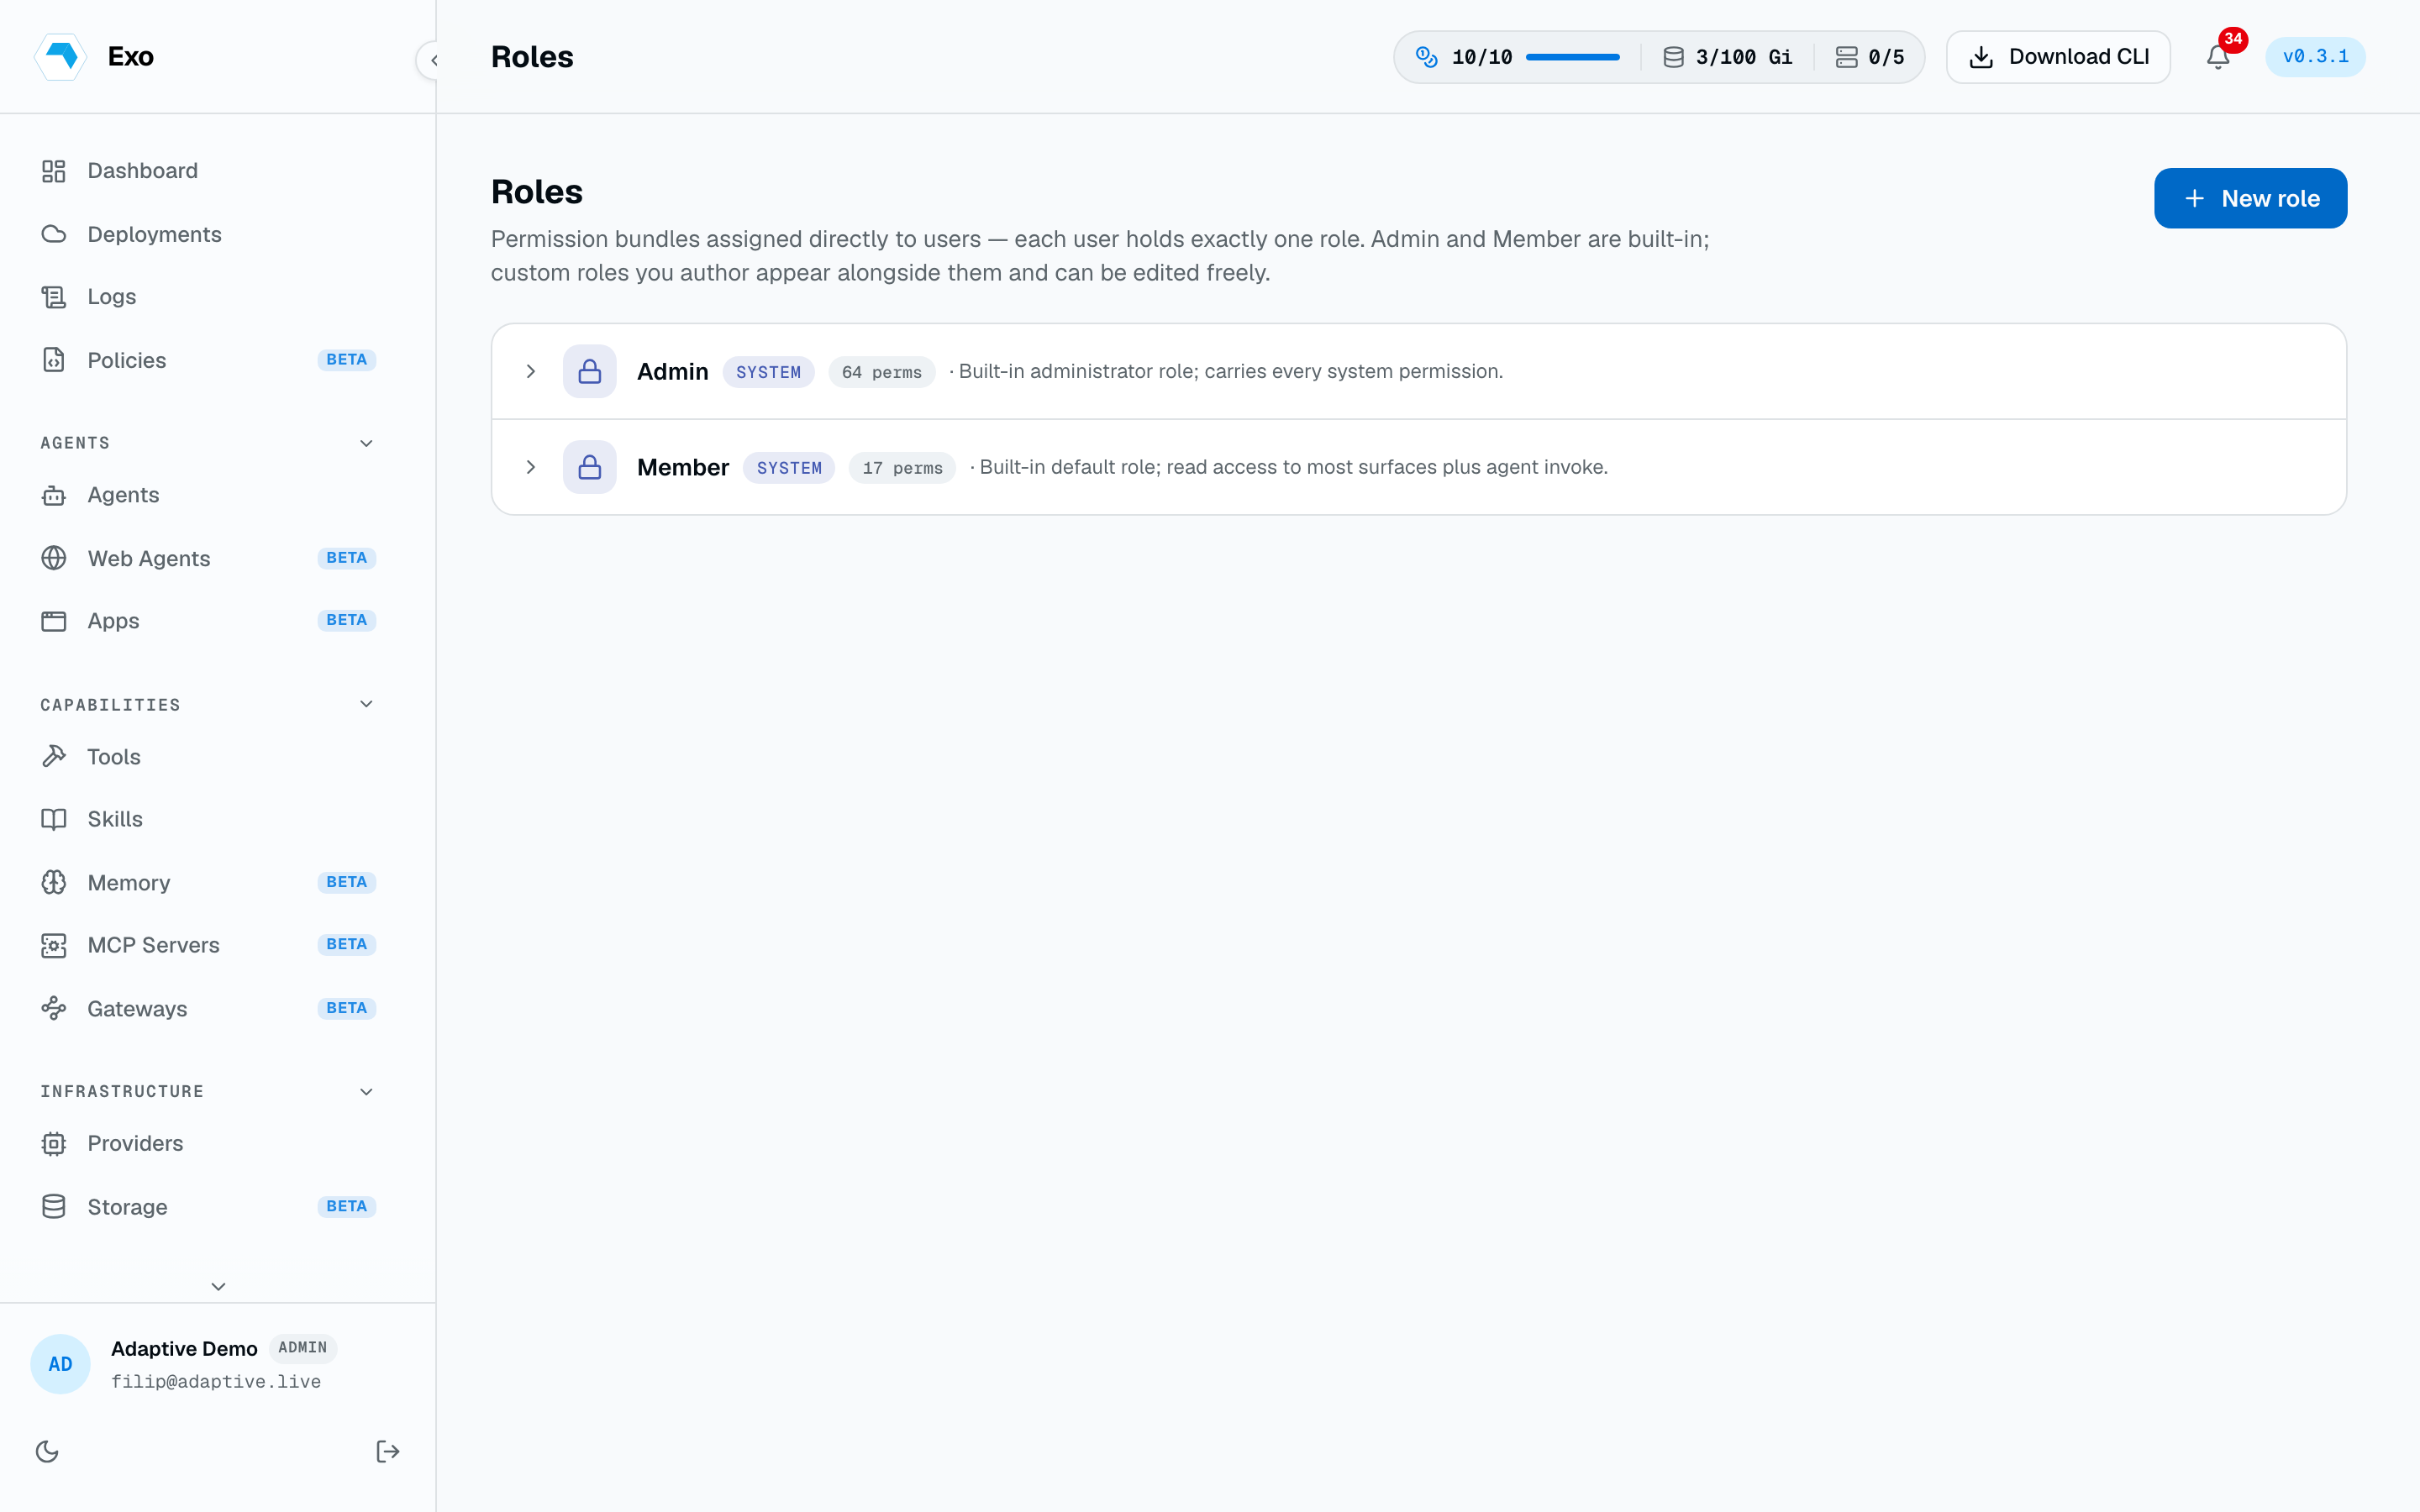Screen dimensions: 2420x1512
Task: Click the Memory sidebar item label
Action: tap(129, 883)
